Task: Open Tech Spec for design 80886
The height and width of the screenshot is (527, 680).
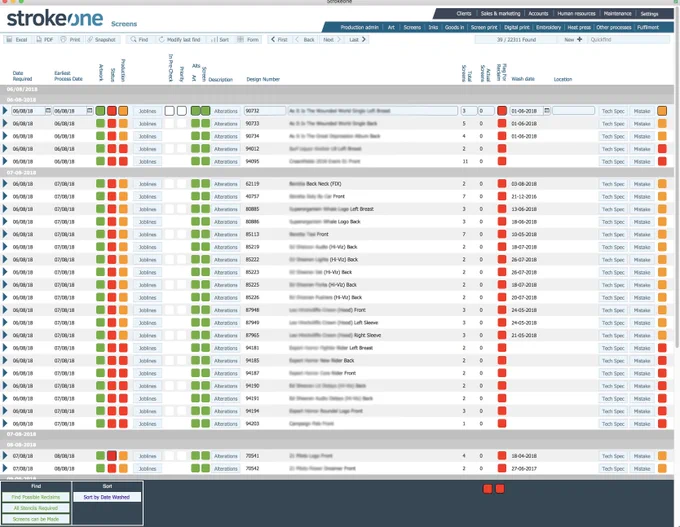Action: [613, 222]
